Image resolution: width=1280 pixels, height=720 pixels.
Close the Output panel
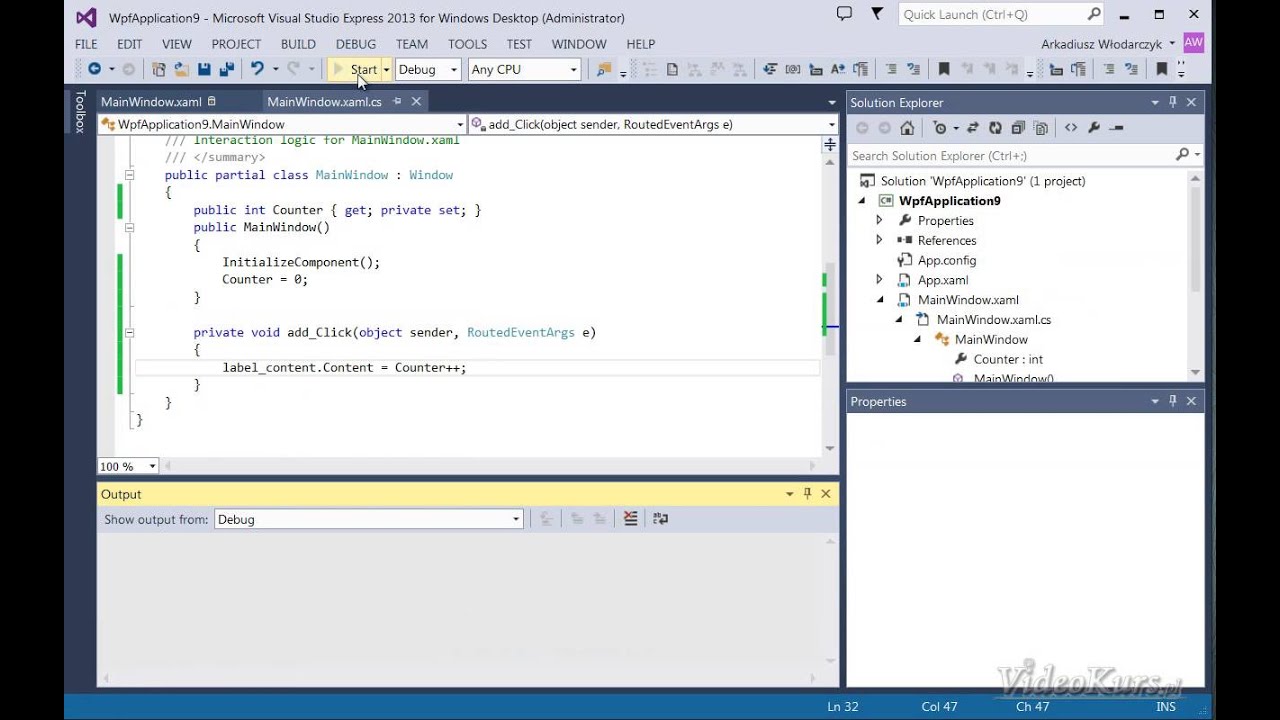(x=826, y=494)
